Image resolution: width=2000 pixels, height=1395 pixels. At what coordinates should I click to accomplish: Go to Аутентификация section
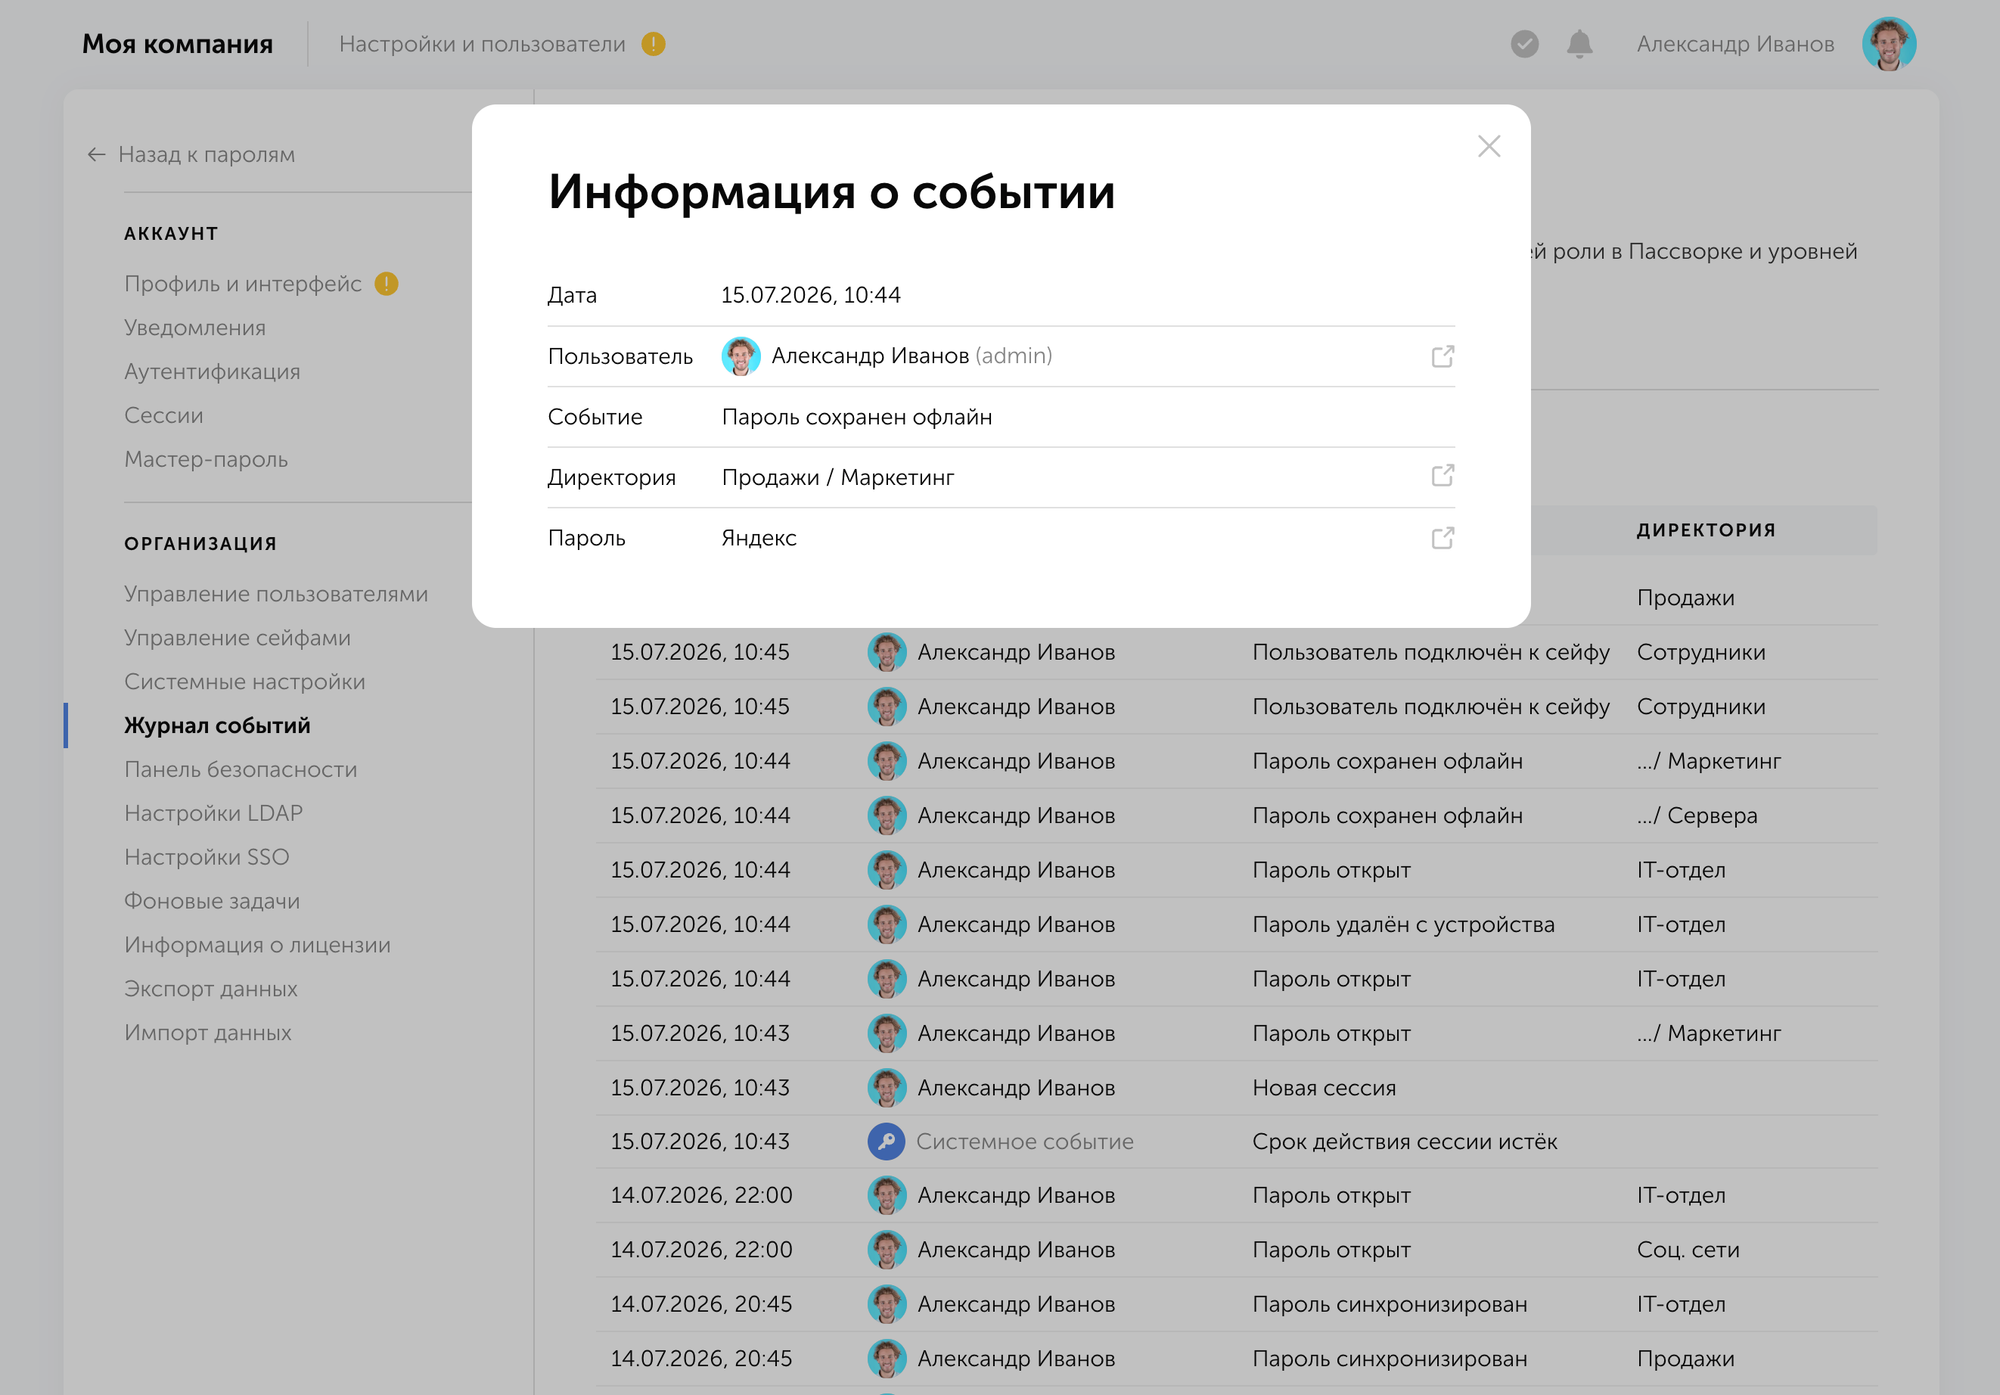point(212,372)
